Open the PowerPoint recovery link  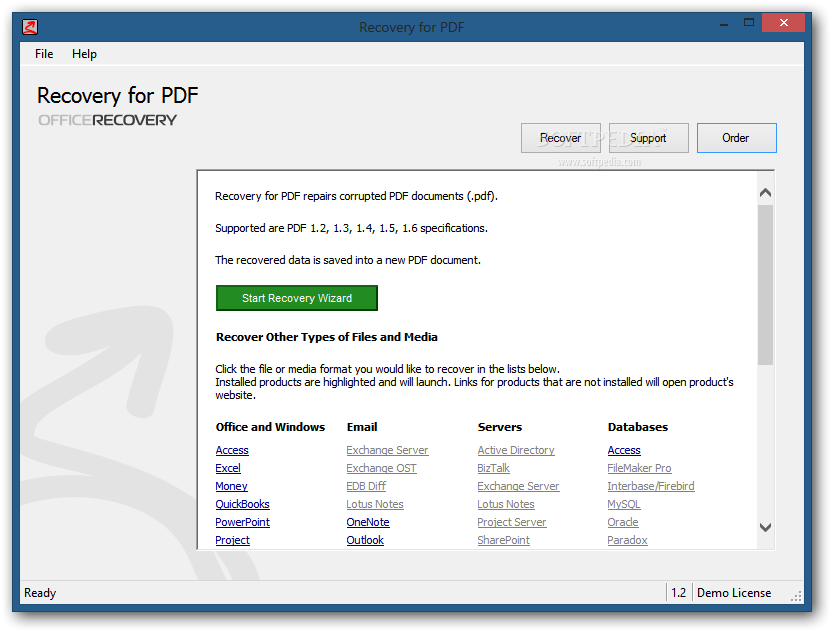point(242,522)
